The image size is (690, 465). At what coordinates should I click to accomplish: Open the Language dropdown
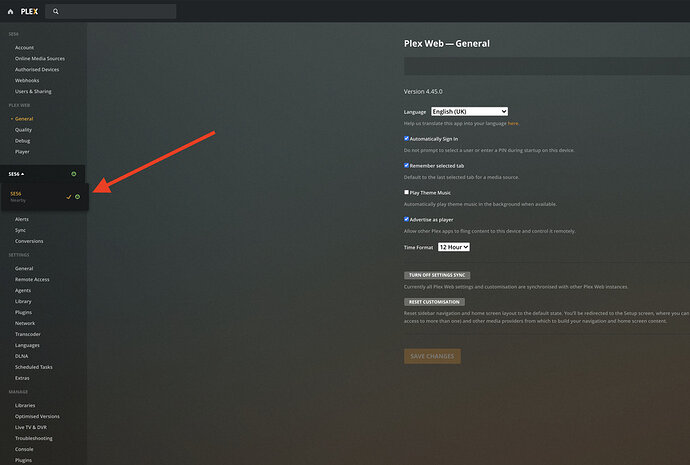pyautogui.click(x=469, y=111)
